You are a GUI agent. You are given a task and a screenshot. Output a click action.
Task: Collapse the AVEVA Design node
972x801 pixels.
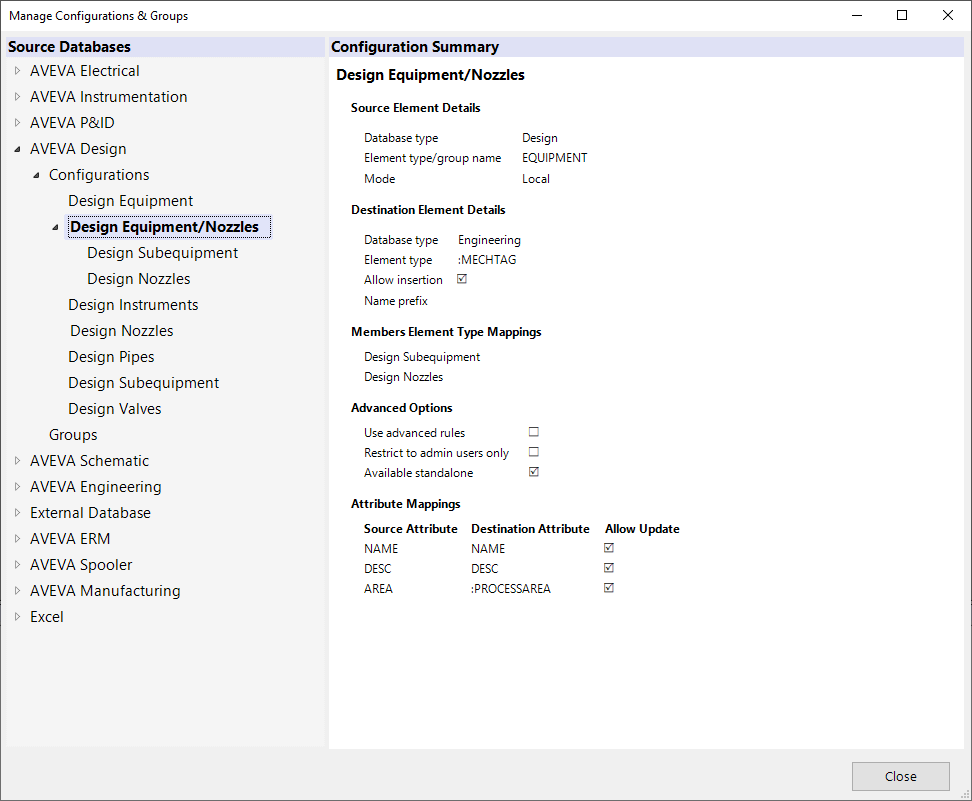[17, 149]
